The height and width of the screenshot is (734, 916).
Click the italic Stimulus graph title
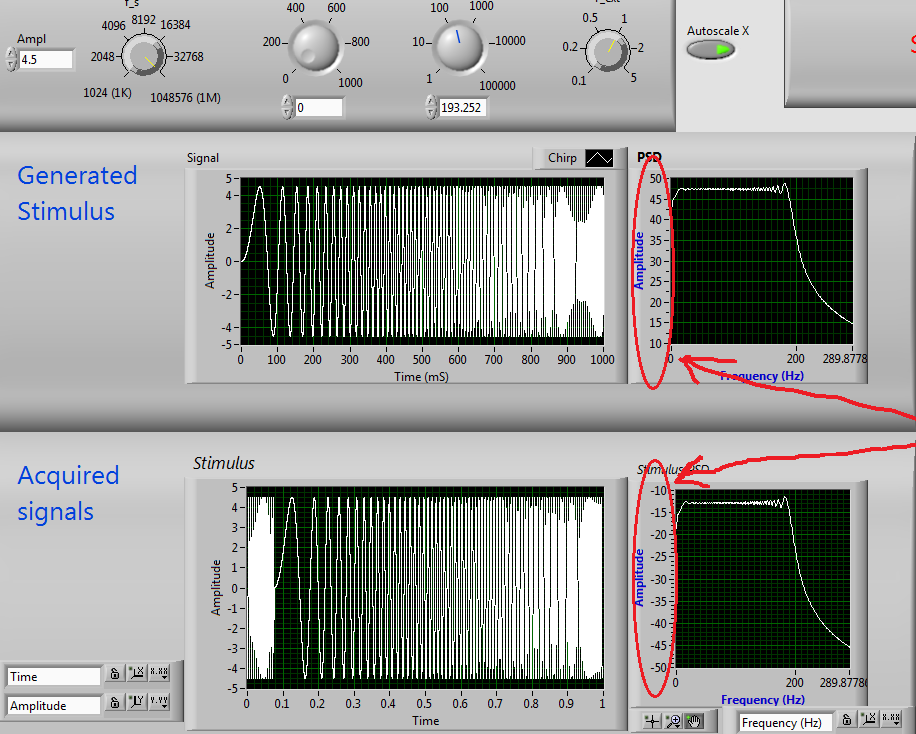[224, 463]
